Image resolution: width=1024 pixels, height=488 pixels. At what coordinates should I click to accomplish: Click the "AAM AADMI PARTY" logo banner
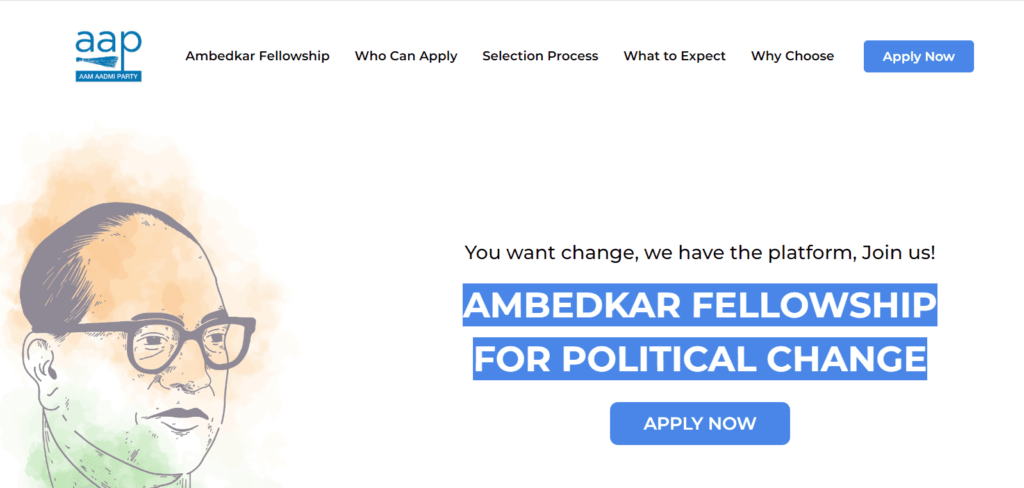(108, 76)
